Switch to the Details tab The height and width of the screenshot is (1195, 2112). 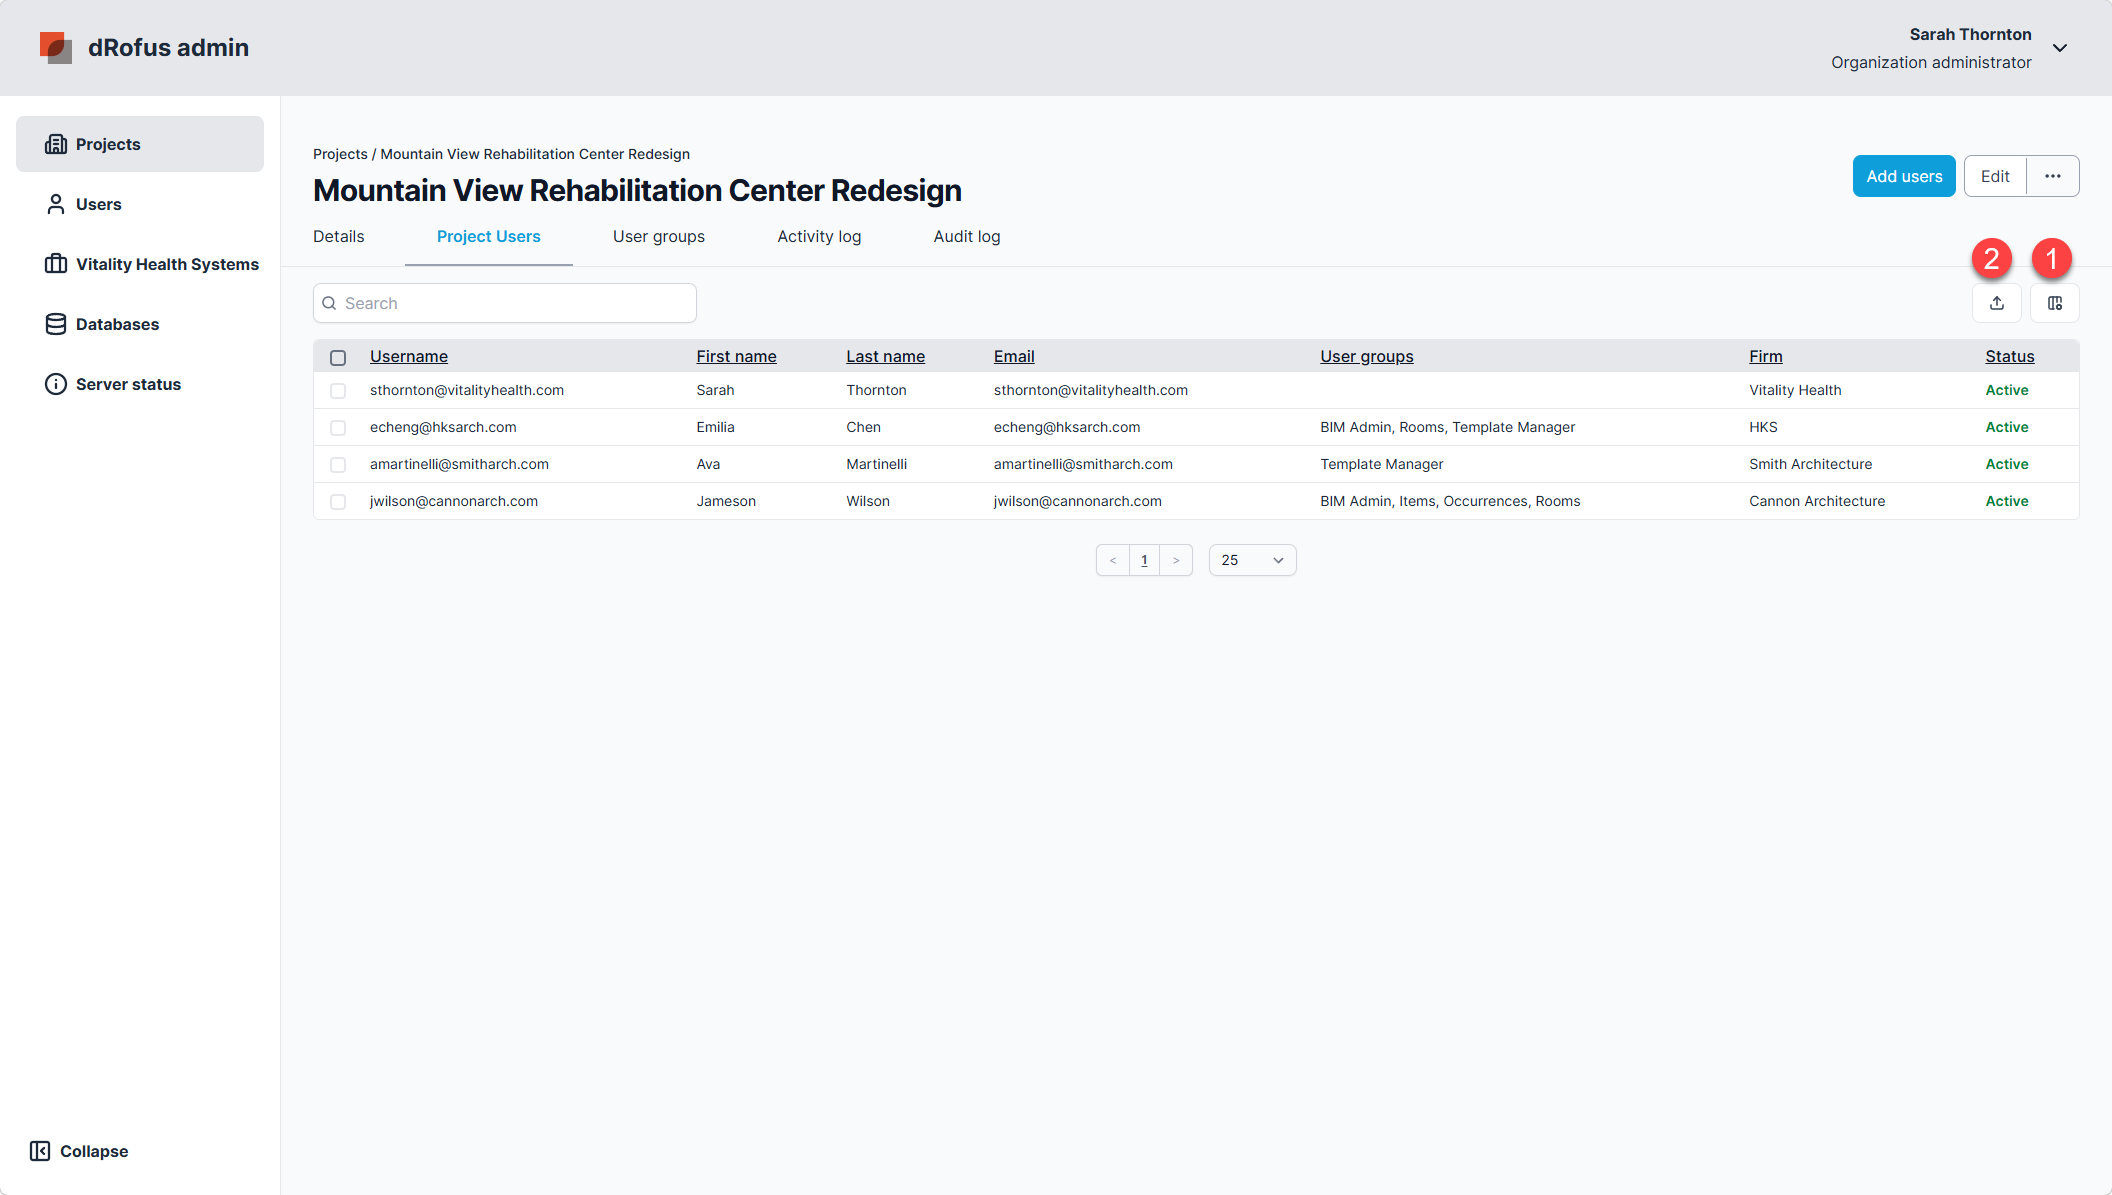pyautogui.click(x=339, y=236)
